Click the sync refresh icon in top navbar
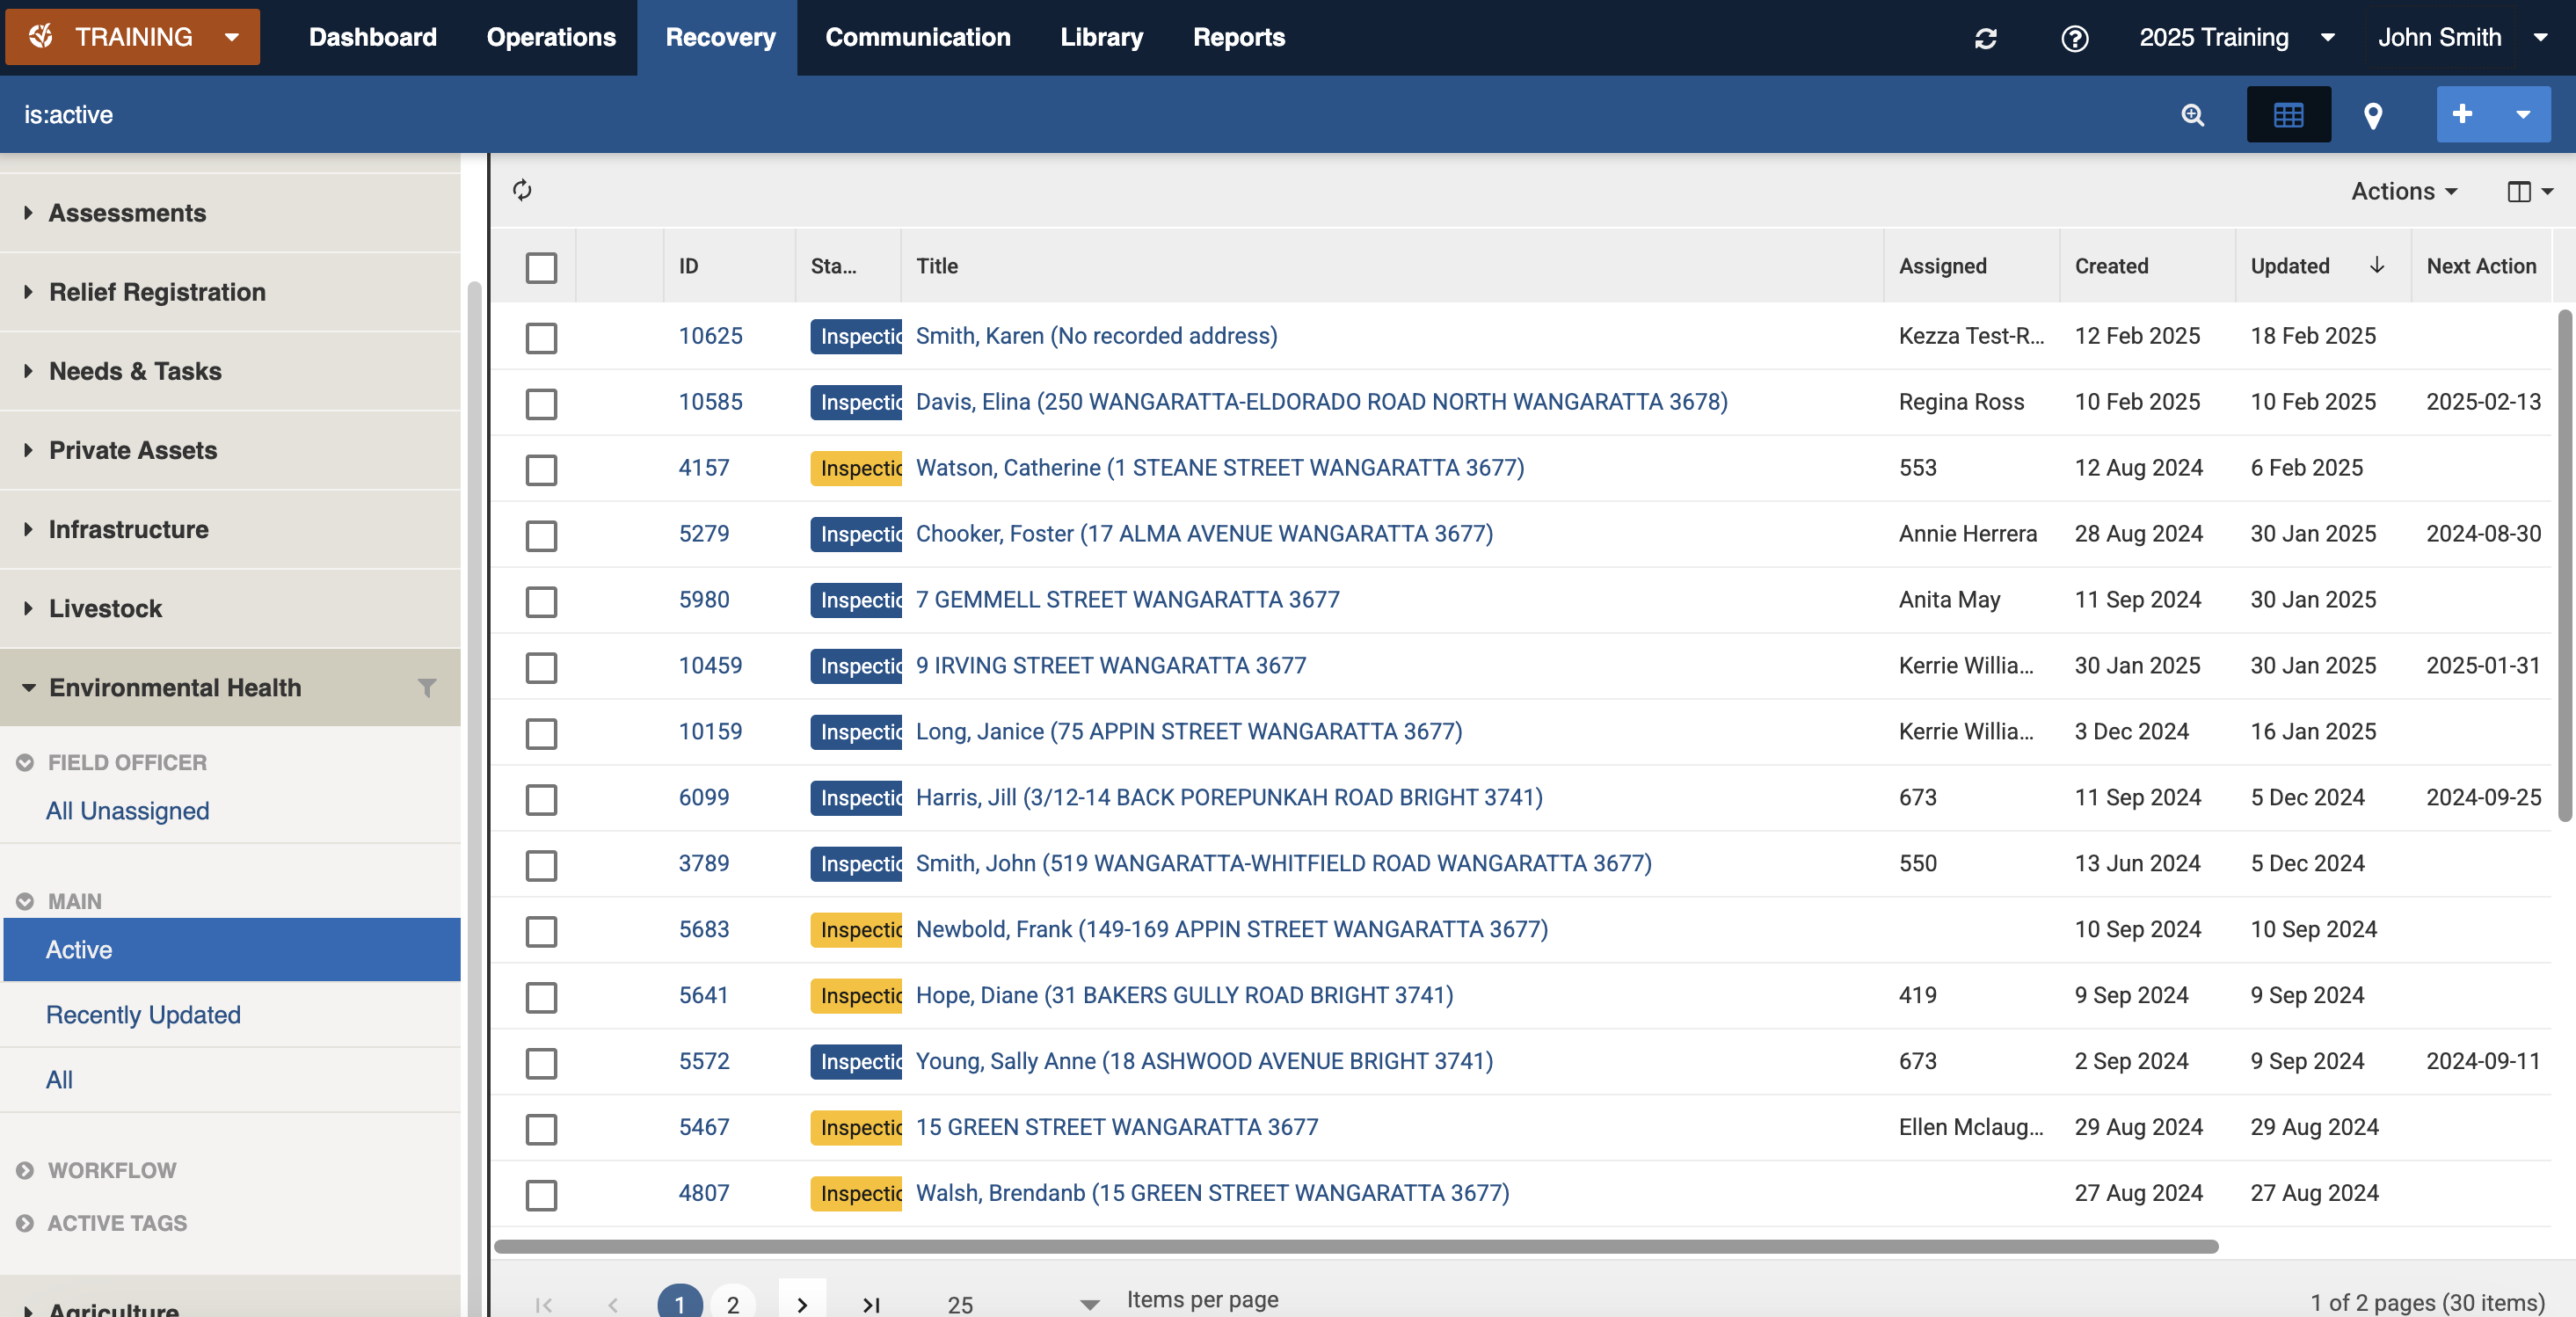 pyautogui.click(x=1985, y=38)
